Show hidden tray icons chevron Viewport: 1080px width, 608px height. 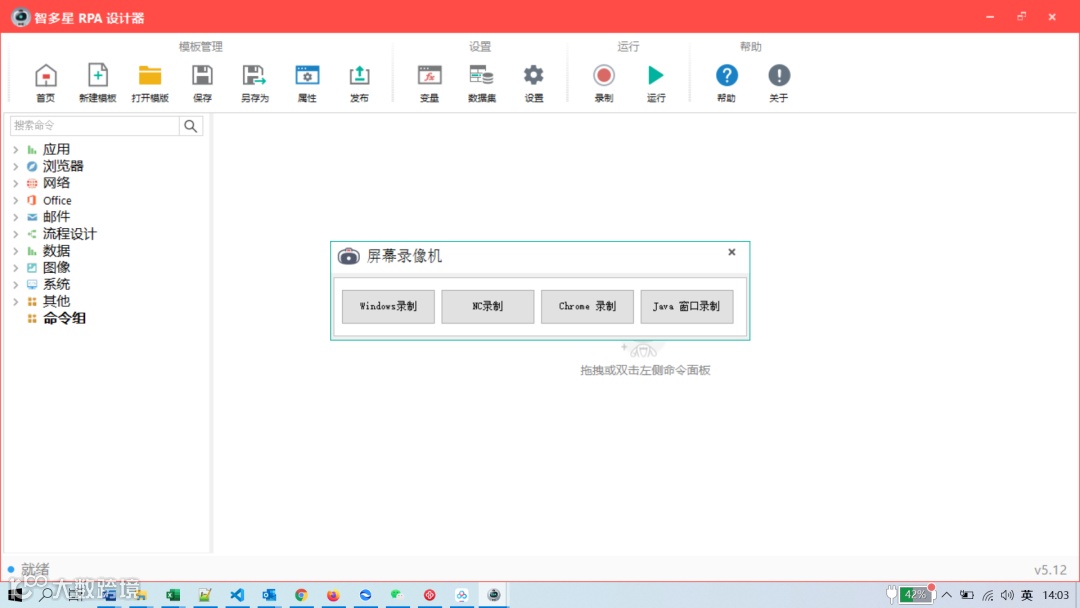point(947,595)
